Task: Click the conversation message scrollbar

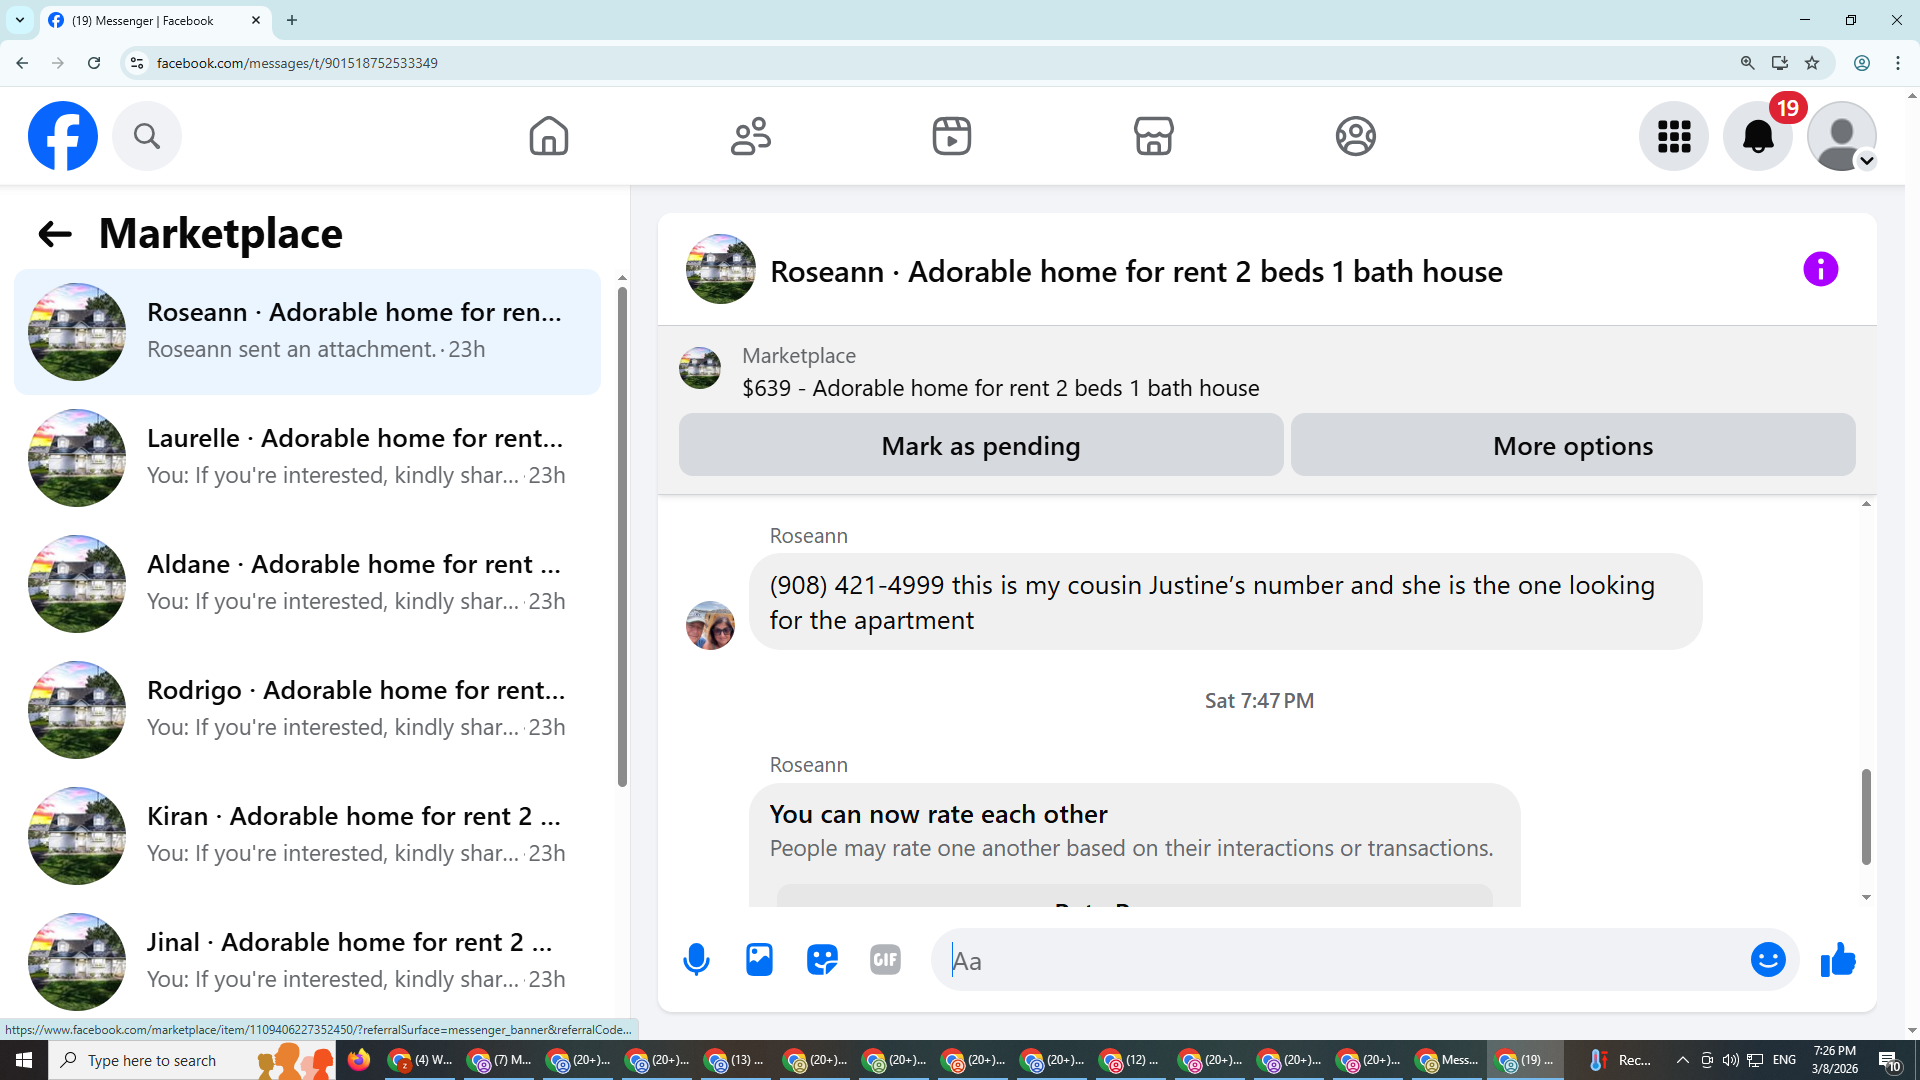Action: click(x=1865, y=816)
